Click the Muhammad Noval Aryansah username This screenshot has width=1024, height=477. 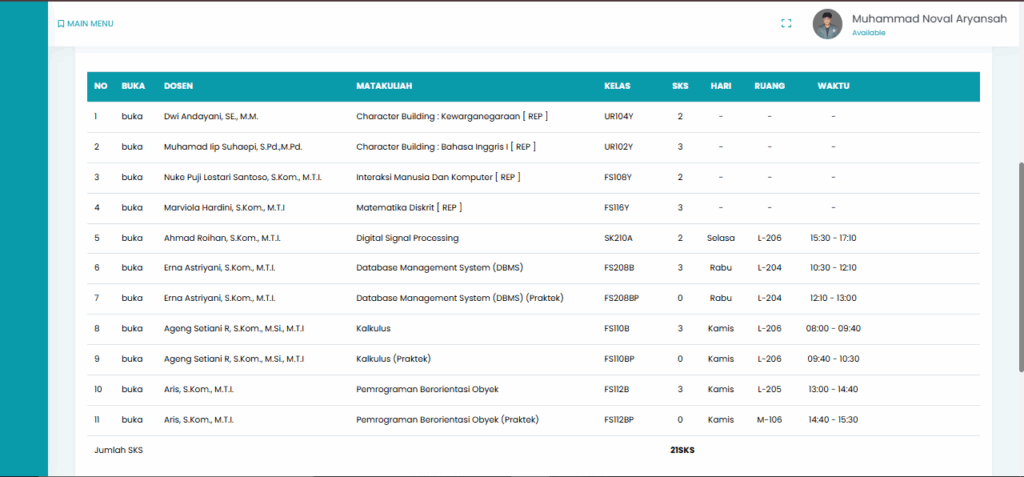[x=929, y=17]
